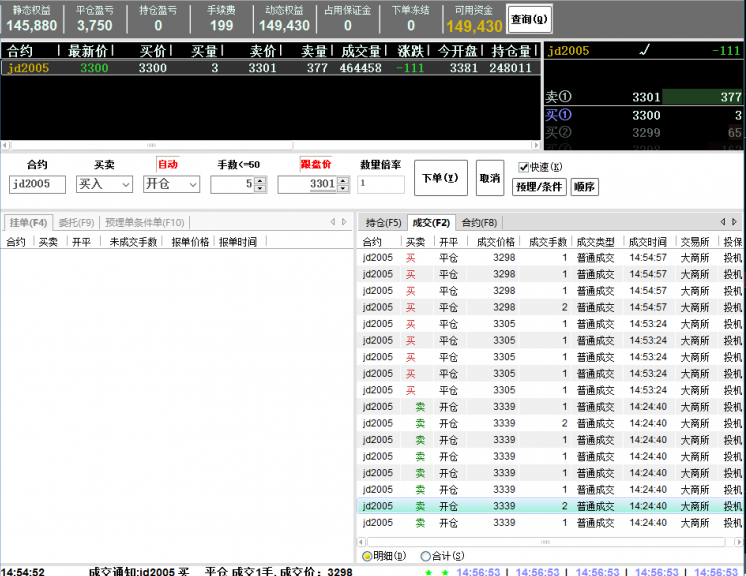Click the 下单(Y) place order button

click(441, 178)
